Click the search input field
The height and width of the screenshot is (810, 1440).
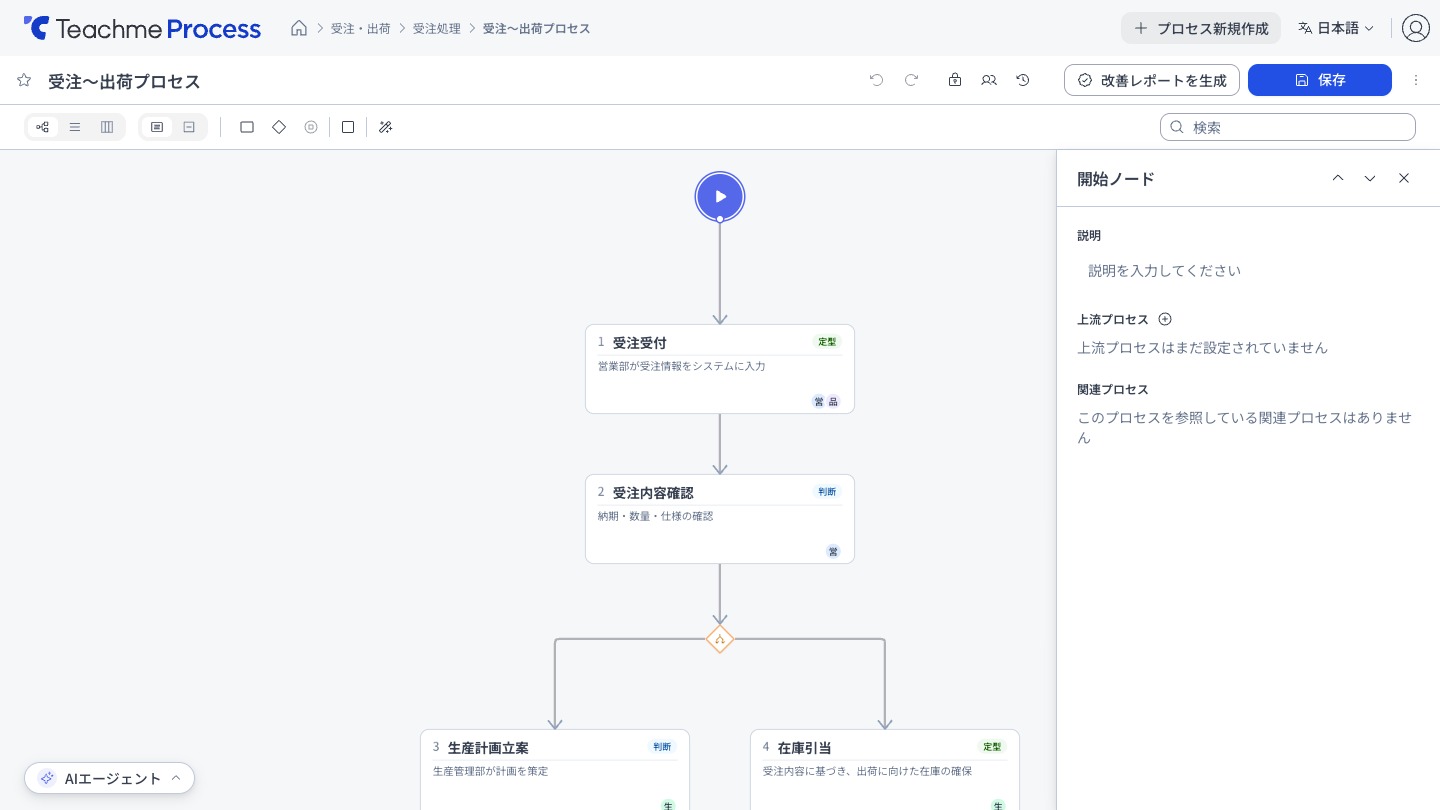tap(1288, 127)
